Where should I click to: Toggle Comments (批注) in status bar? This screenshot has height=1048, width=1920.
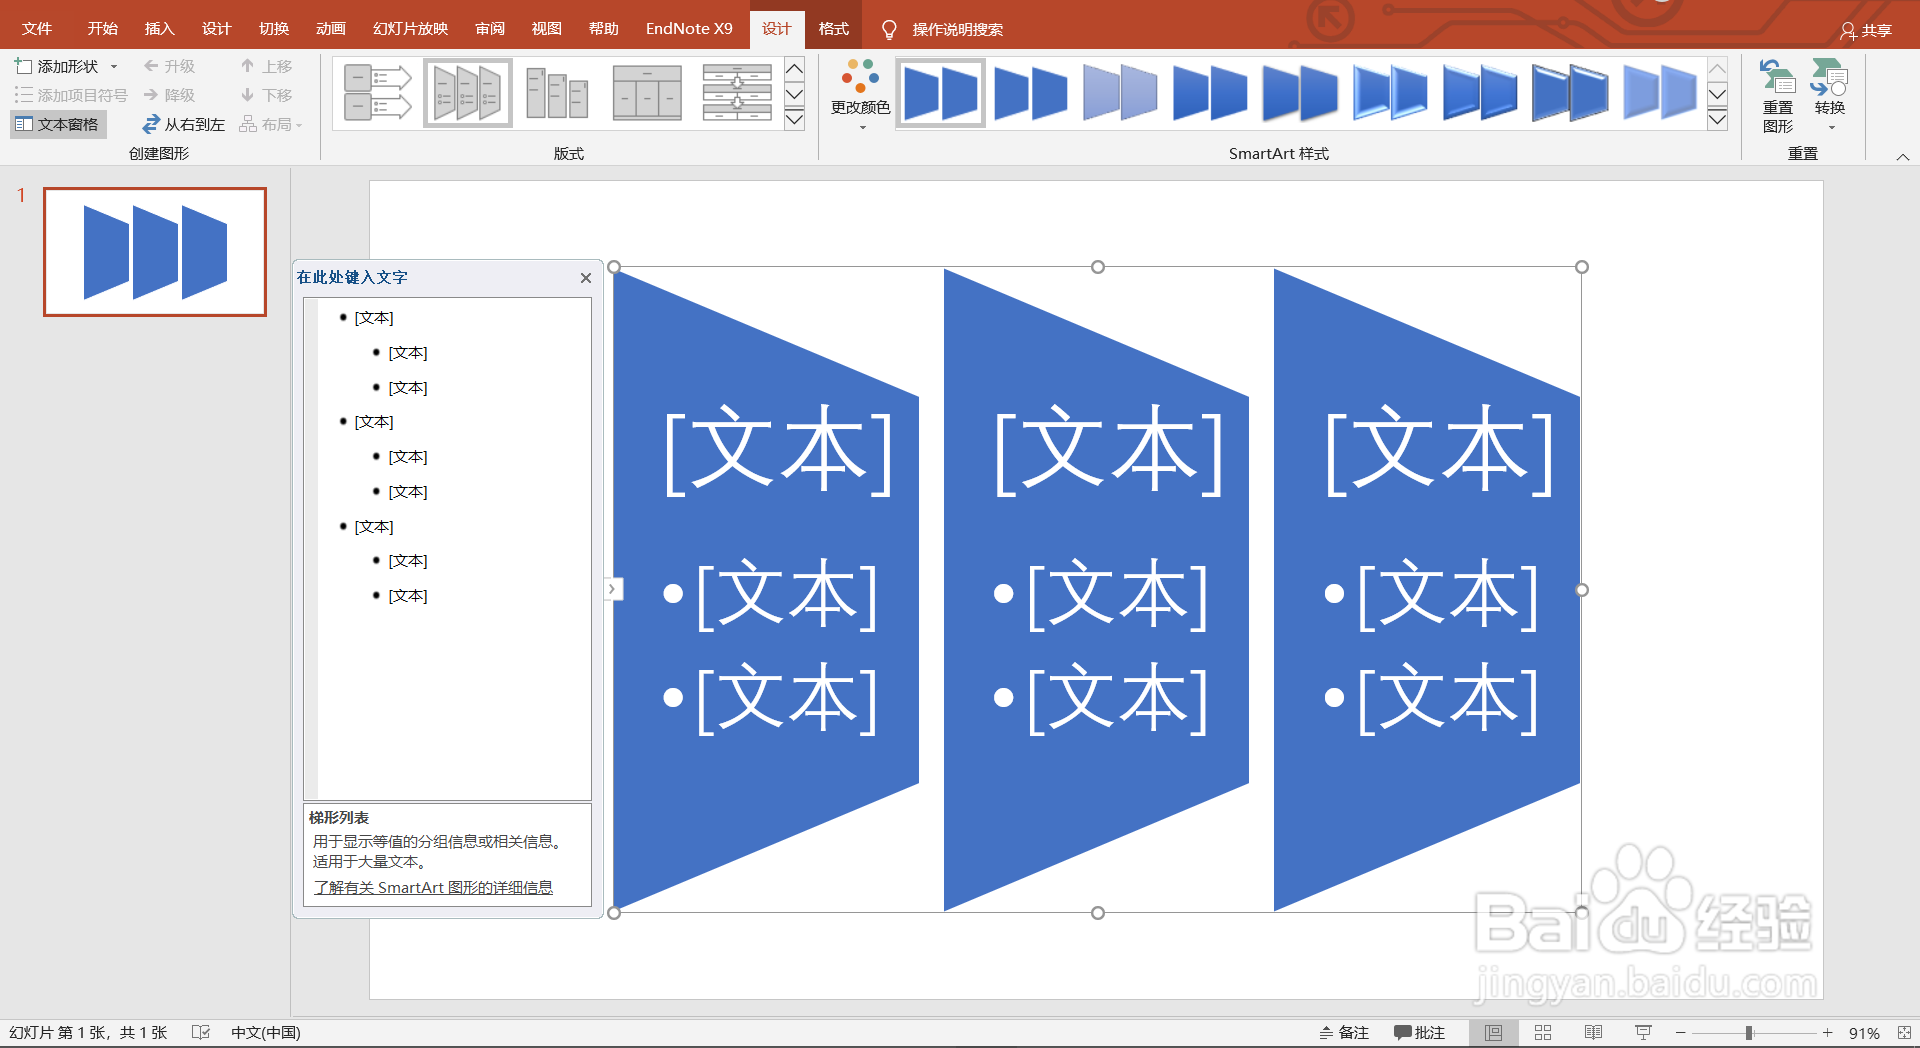click(1420, 1033)
